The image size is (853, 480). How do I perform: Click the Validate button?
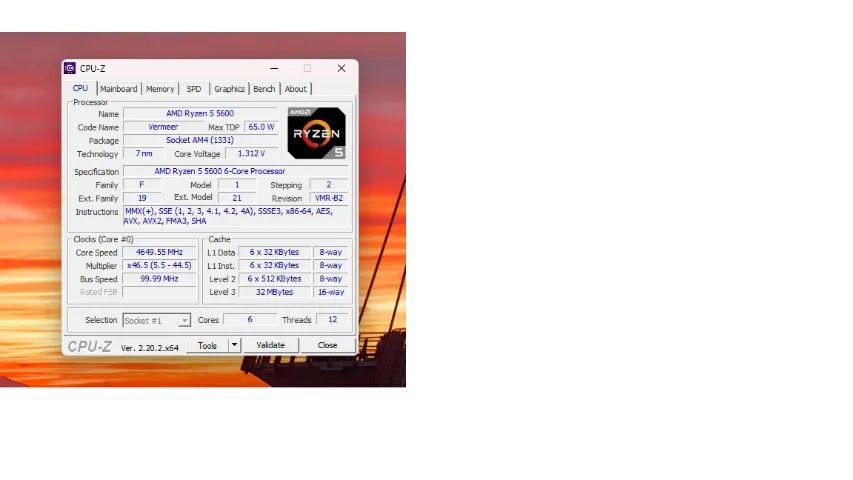click(x=270, y=345)
